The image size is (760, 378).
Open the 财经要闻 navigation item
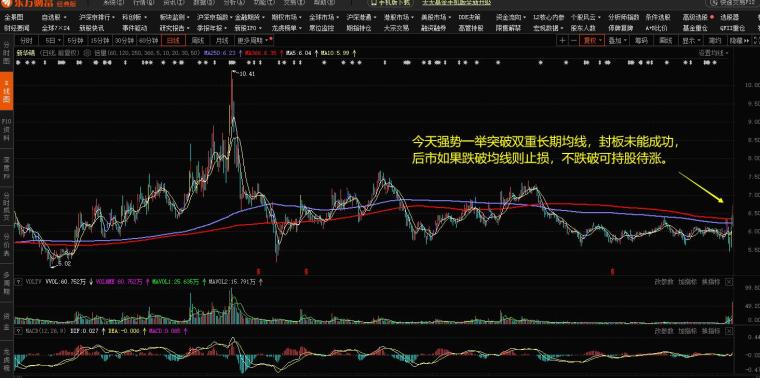click(16, 28)
